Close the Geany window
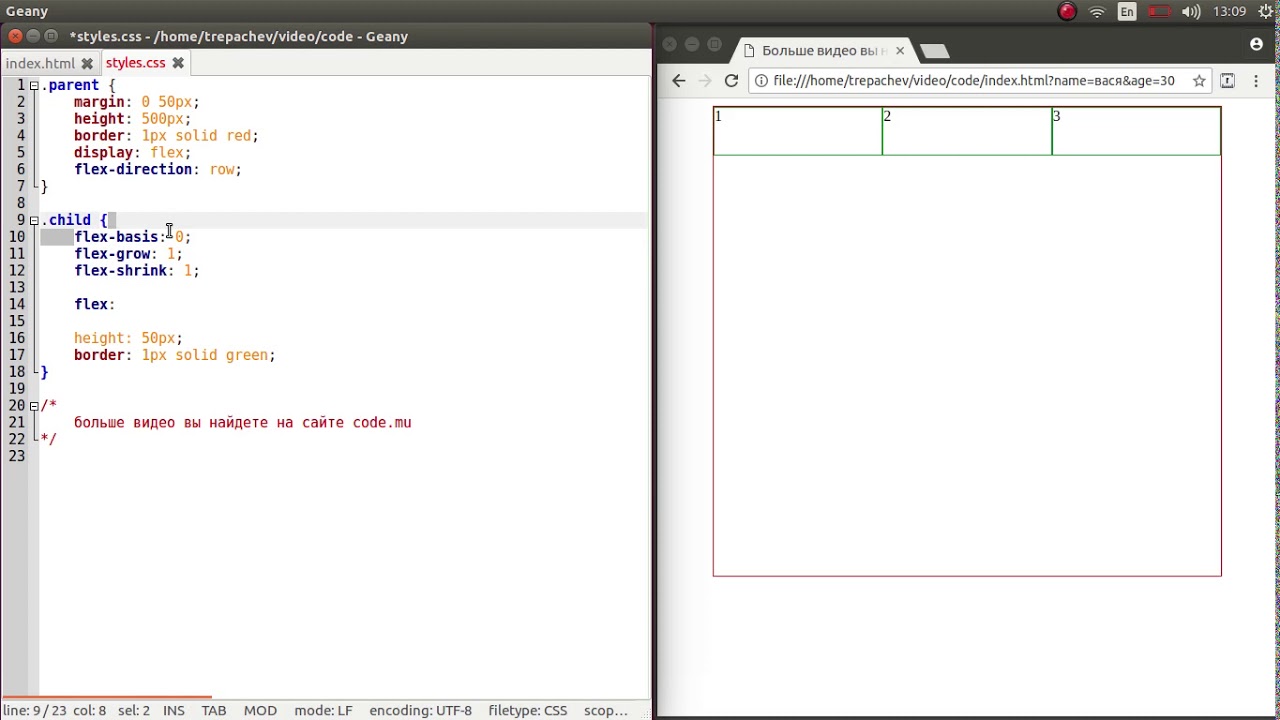This screenshot has width=1280, height=720. click(14, 36)
